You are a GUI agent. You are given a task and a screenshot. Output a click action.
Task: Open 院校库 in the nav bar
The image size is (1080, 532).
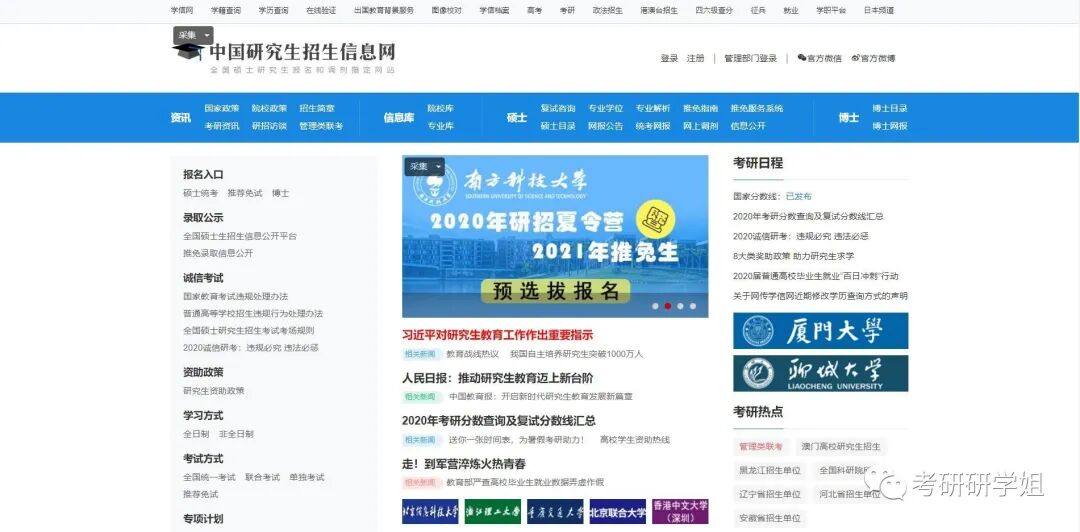[x=441, y=108]
